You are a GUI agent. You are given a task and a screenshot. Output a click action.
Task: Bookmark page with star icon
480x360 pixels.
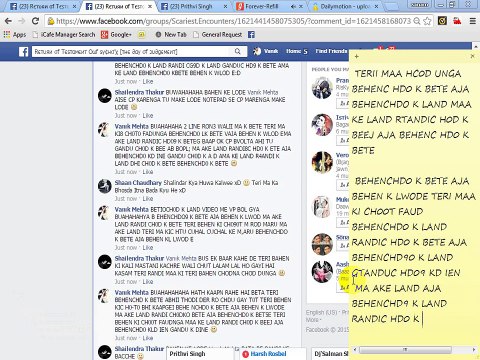[x=427, y=21]
